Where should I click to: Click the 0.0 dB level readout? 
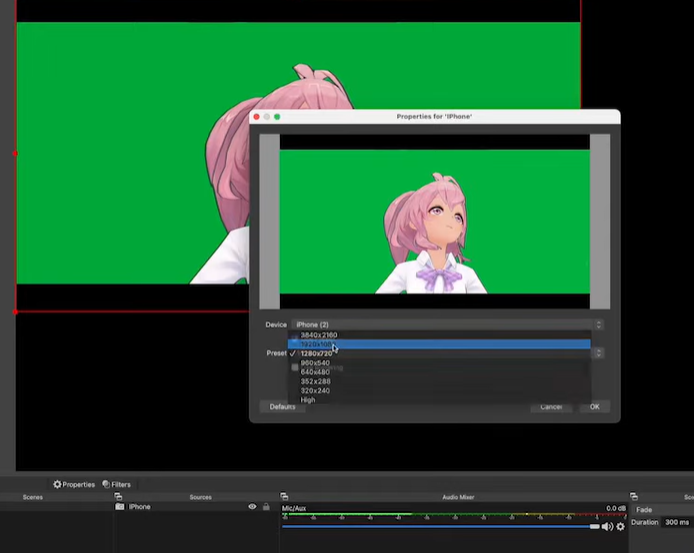pyautogui.click(x=616, y=508)
